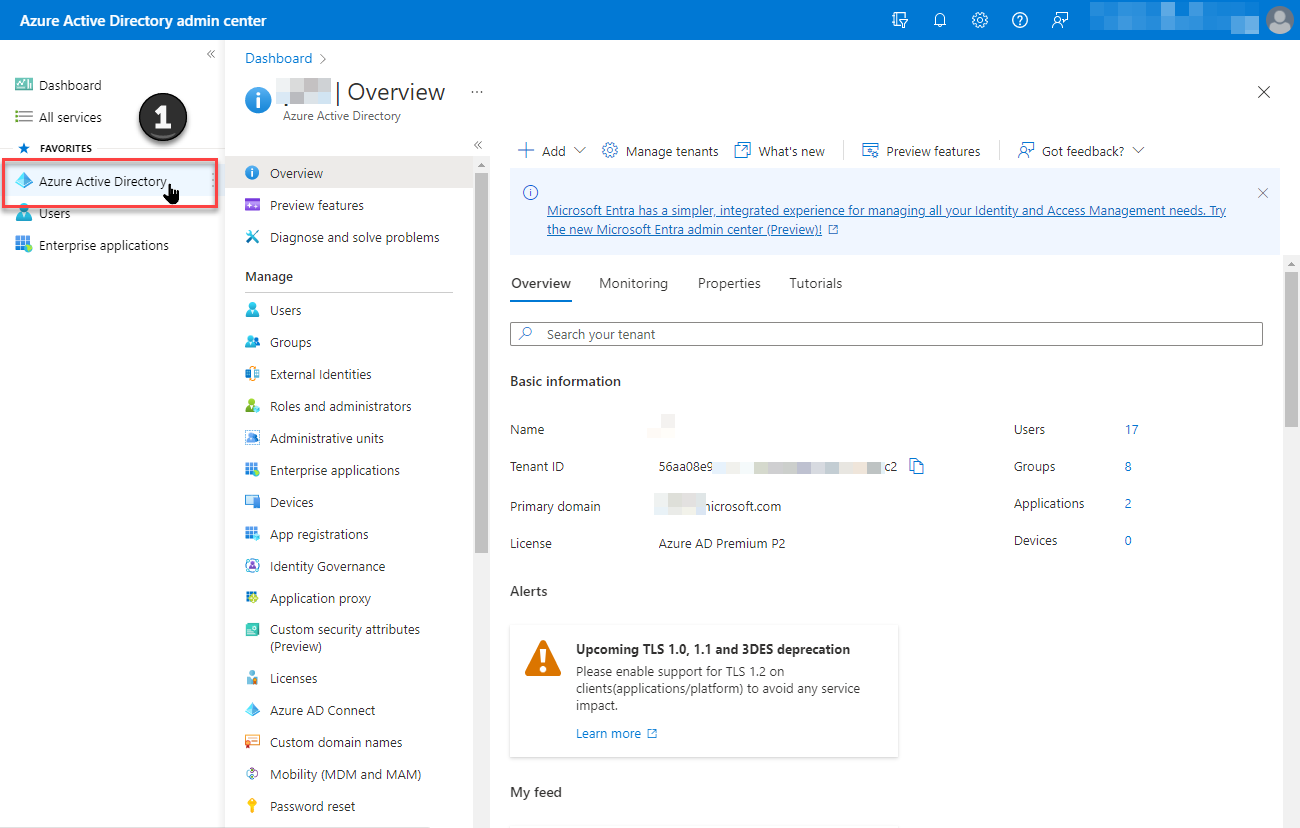Click the Administrative units icon

tap(252, 438)
